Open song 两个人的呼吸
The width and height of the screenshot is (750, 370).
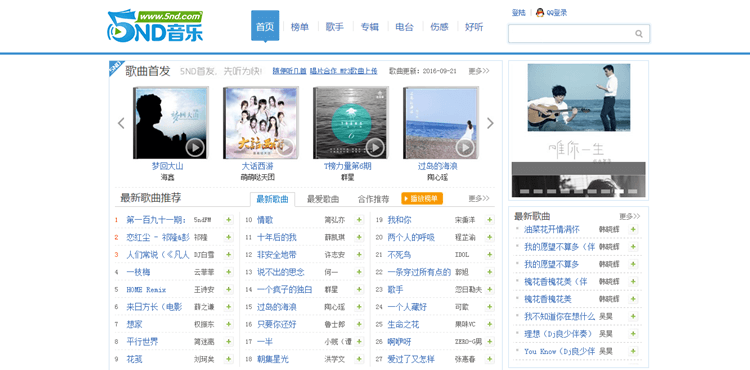[411, 237]
